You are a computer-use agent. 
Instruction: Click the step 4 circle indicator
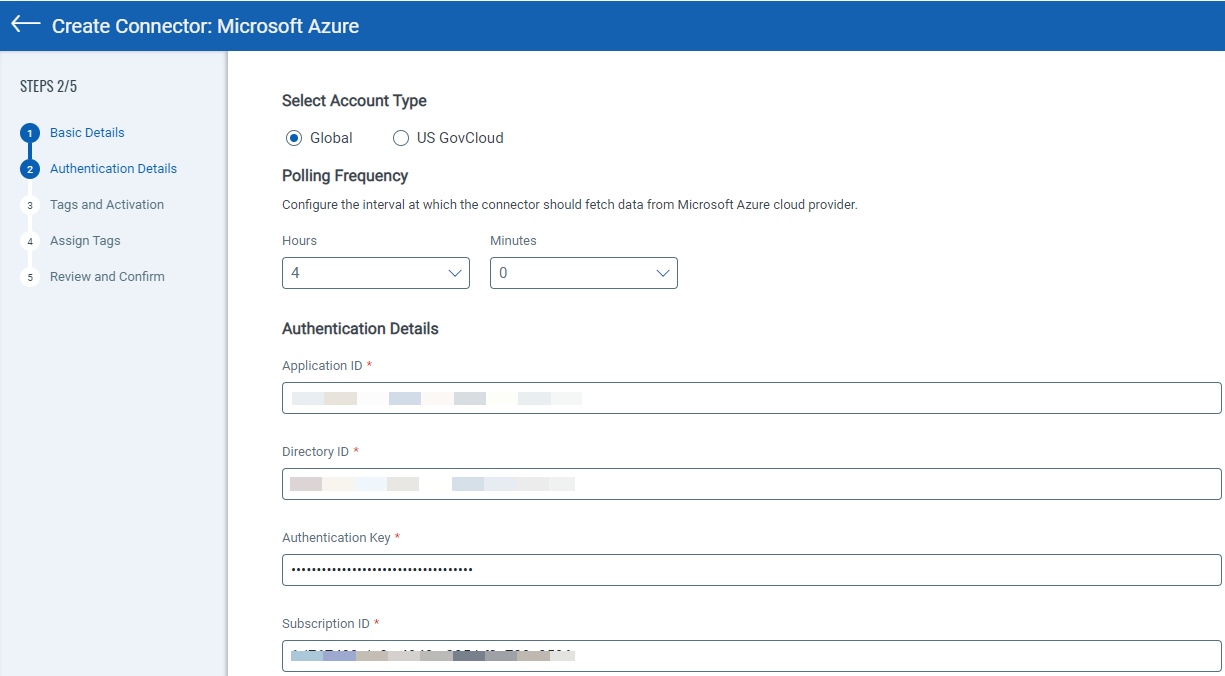[29, 240]
